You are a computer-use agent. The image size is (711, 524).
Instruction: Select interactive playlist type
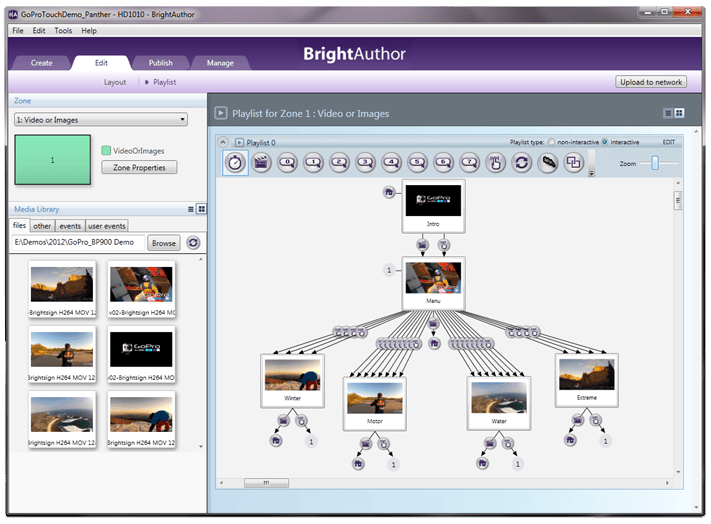point(605,142)
